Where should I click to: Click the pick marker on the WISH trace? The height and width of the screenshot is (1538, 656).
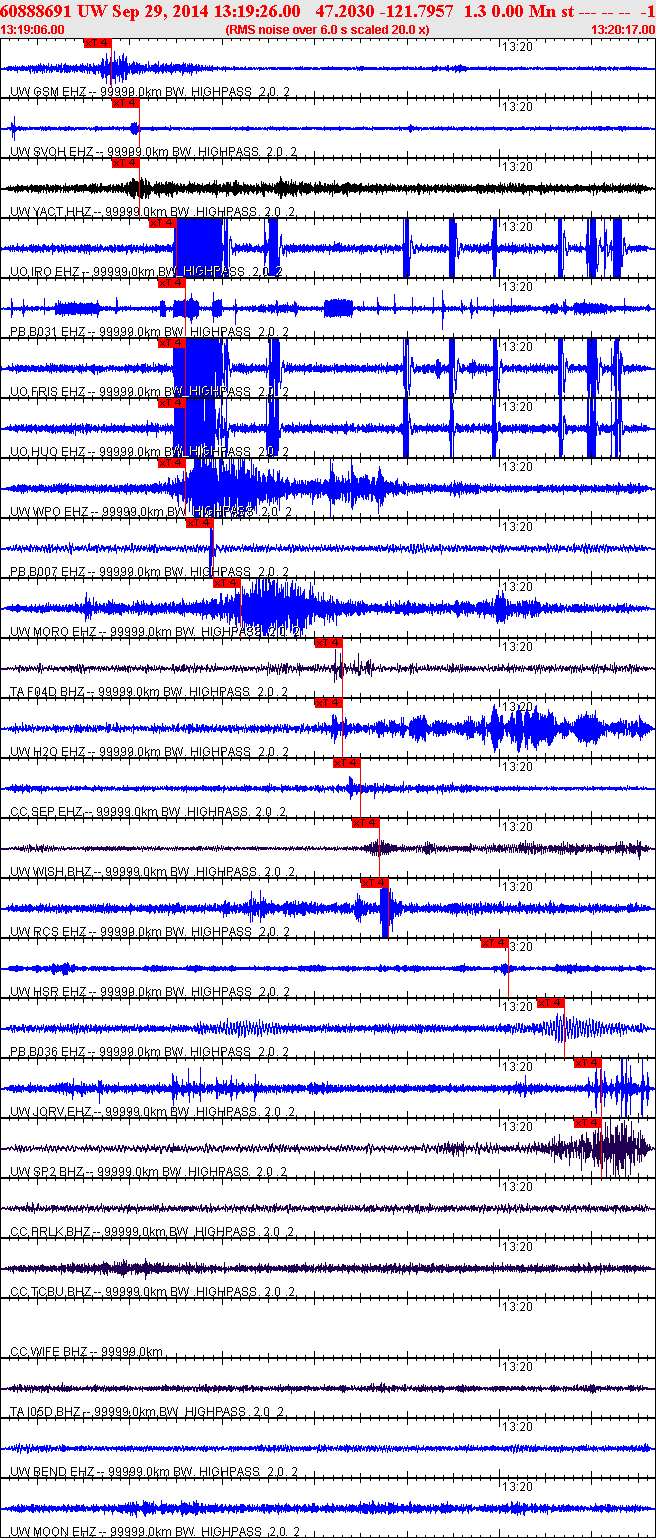pos(365,823)
